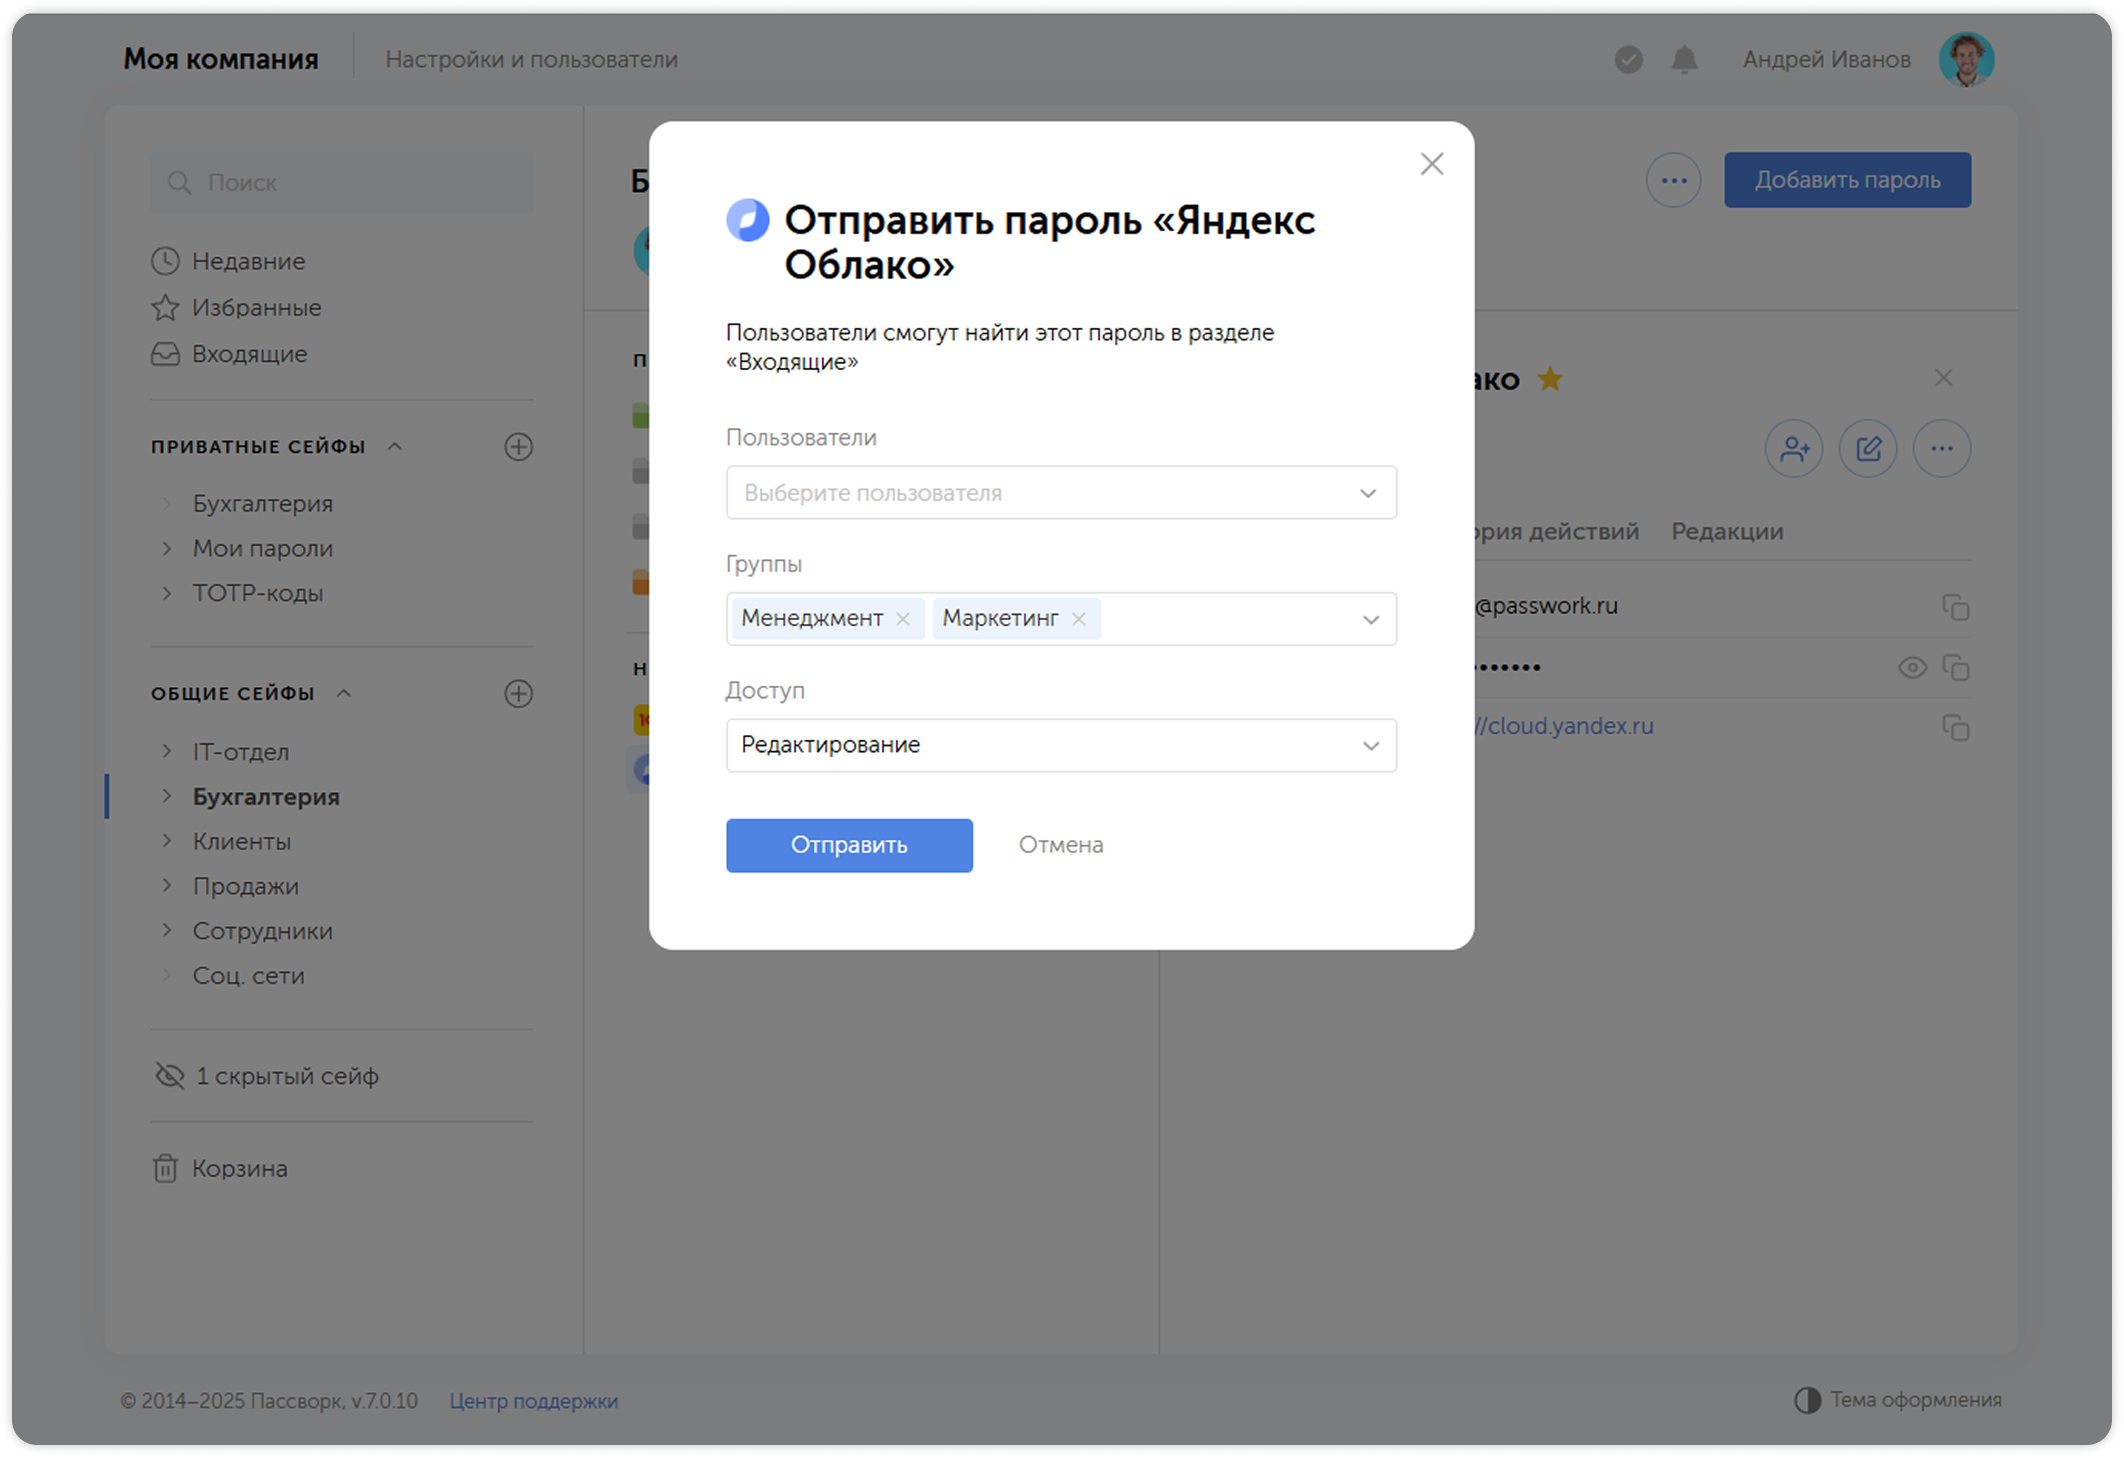Screen dimensions: 2124x1457
Task: Select the Продажи vault
Action: 246,886
